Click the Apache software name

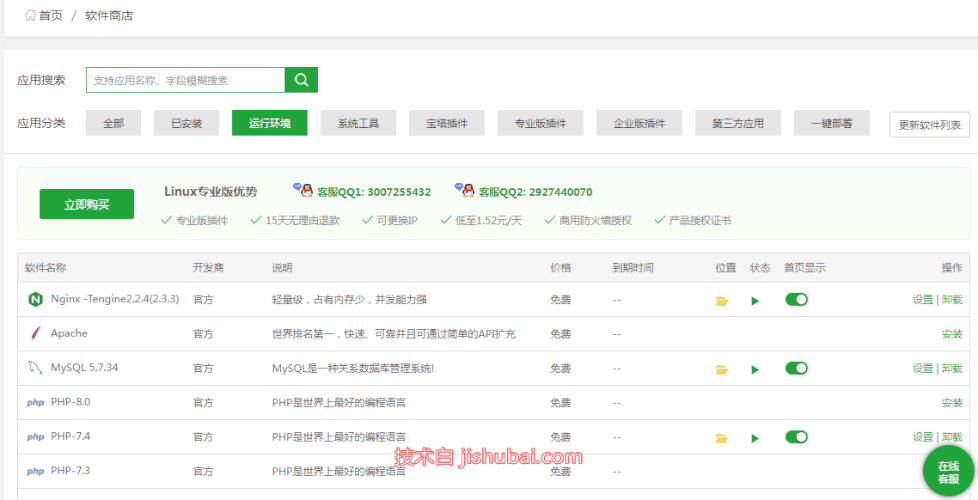coord(69,333)
